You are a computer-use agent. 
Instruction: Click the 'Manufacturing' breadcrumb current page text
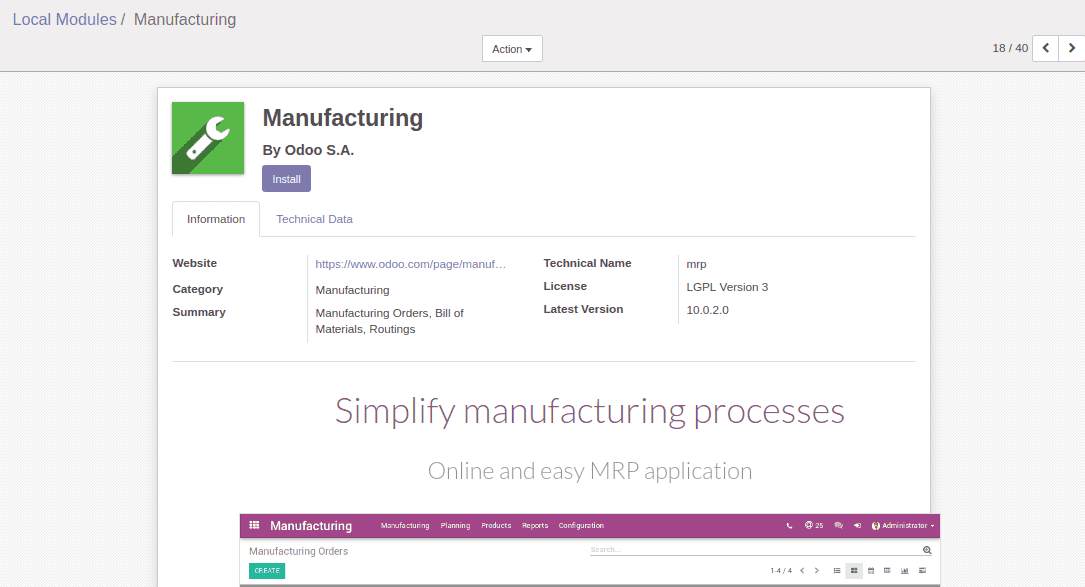tap(185, 19)
